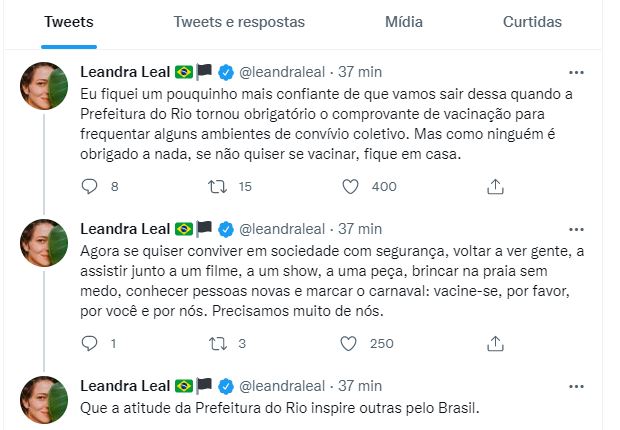Share the second tweet via share icon
The width and height of the screenshot is (620, 430).
495,343
